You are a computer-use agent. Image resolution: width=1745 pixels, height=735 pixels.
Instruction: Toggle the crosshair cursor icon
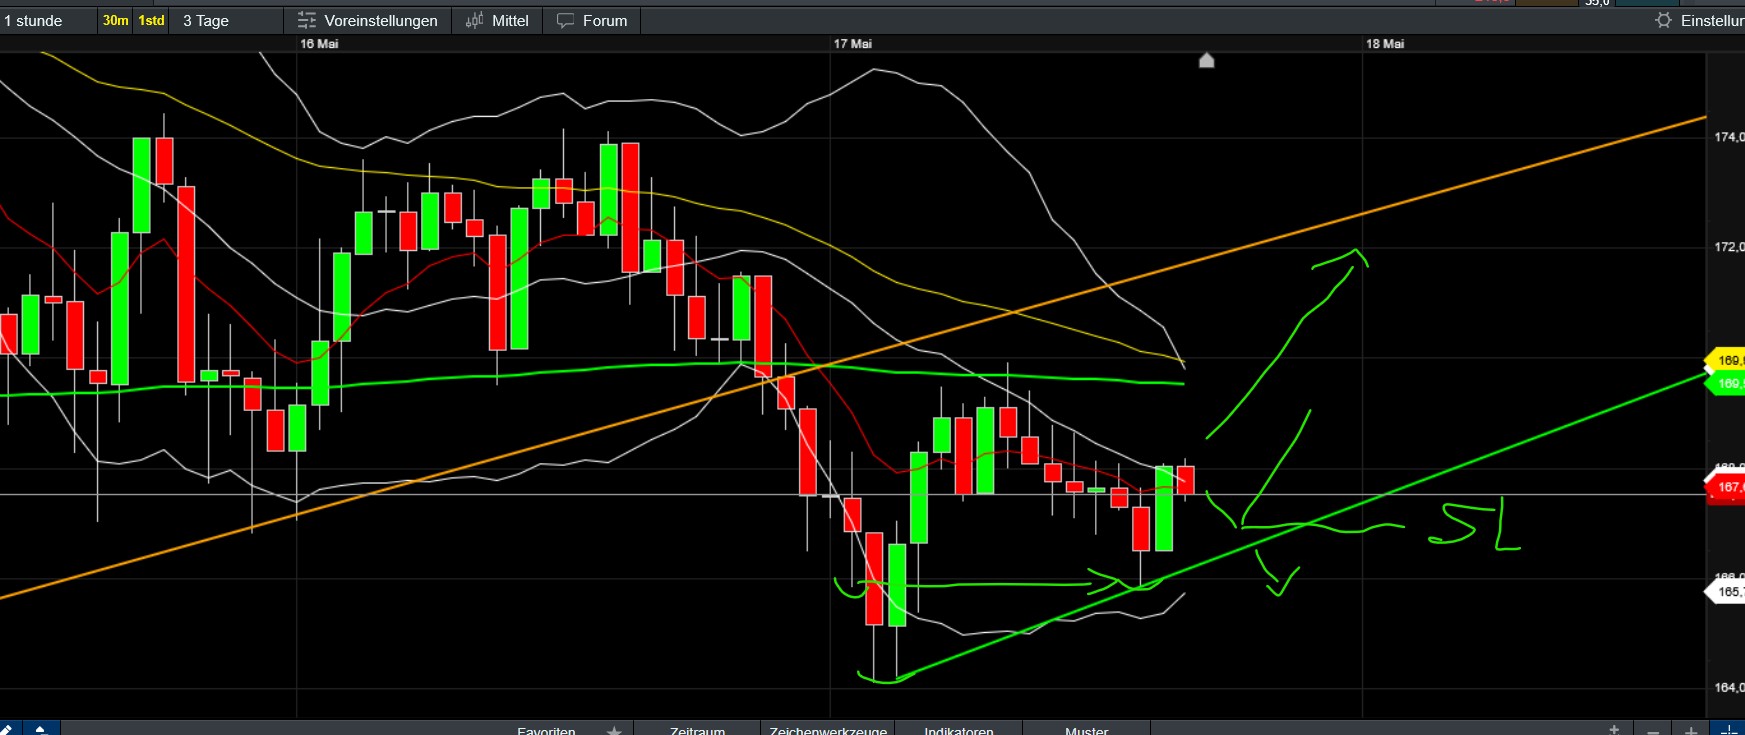pyautogui.click(x=1729, y=731)
